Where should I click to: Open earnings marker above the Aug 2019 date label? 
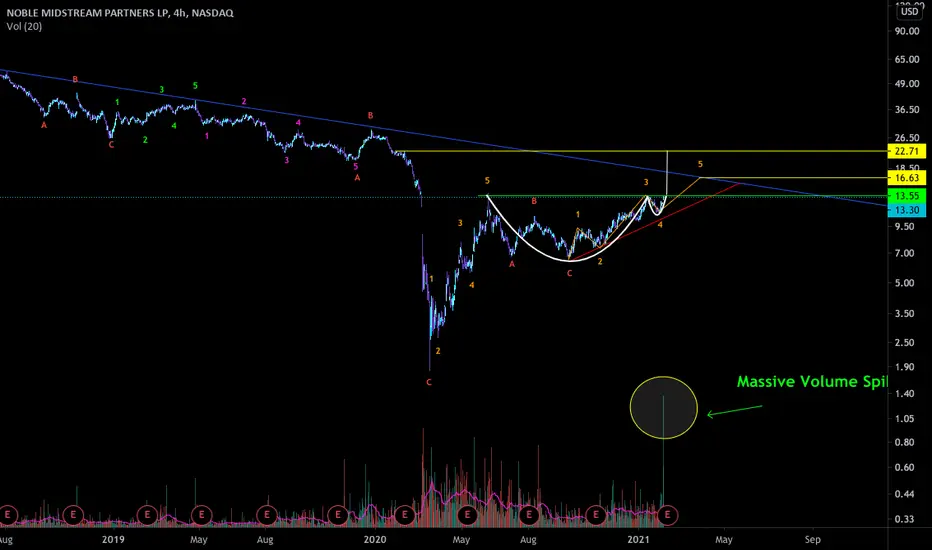click(266, 514)
